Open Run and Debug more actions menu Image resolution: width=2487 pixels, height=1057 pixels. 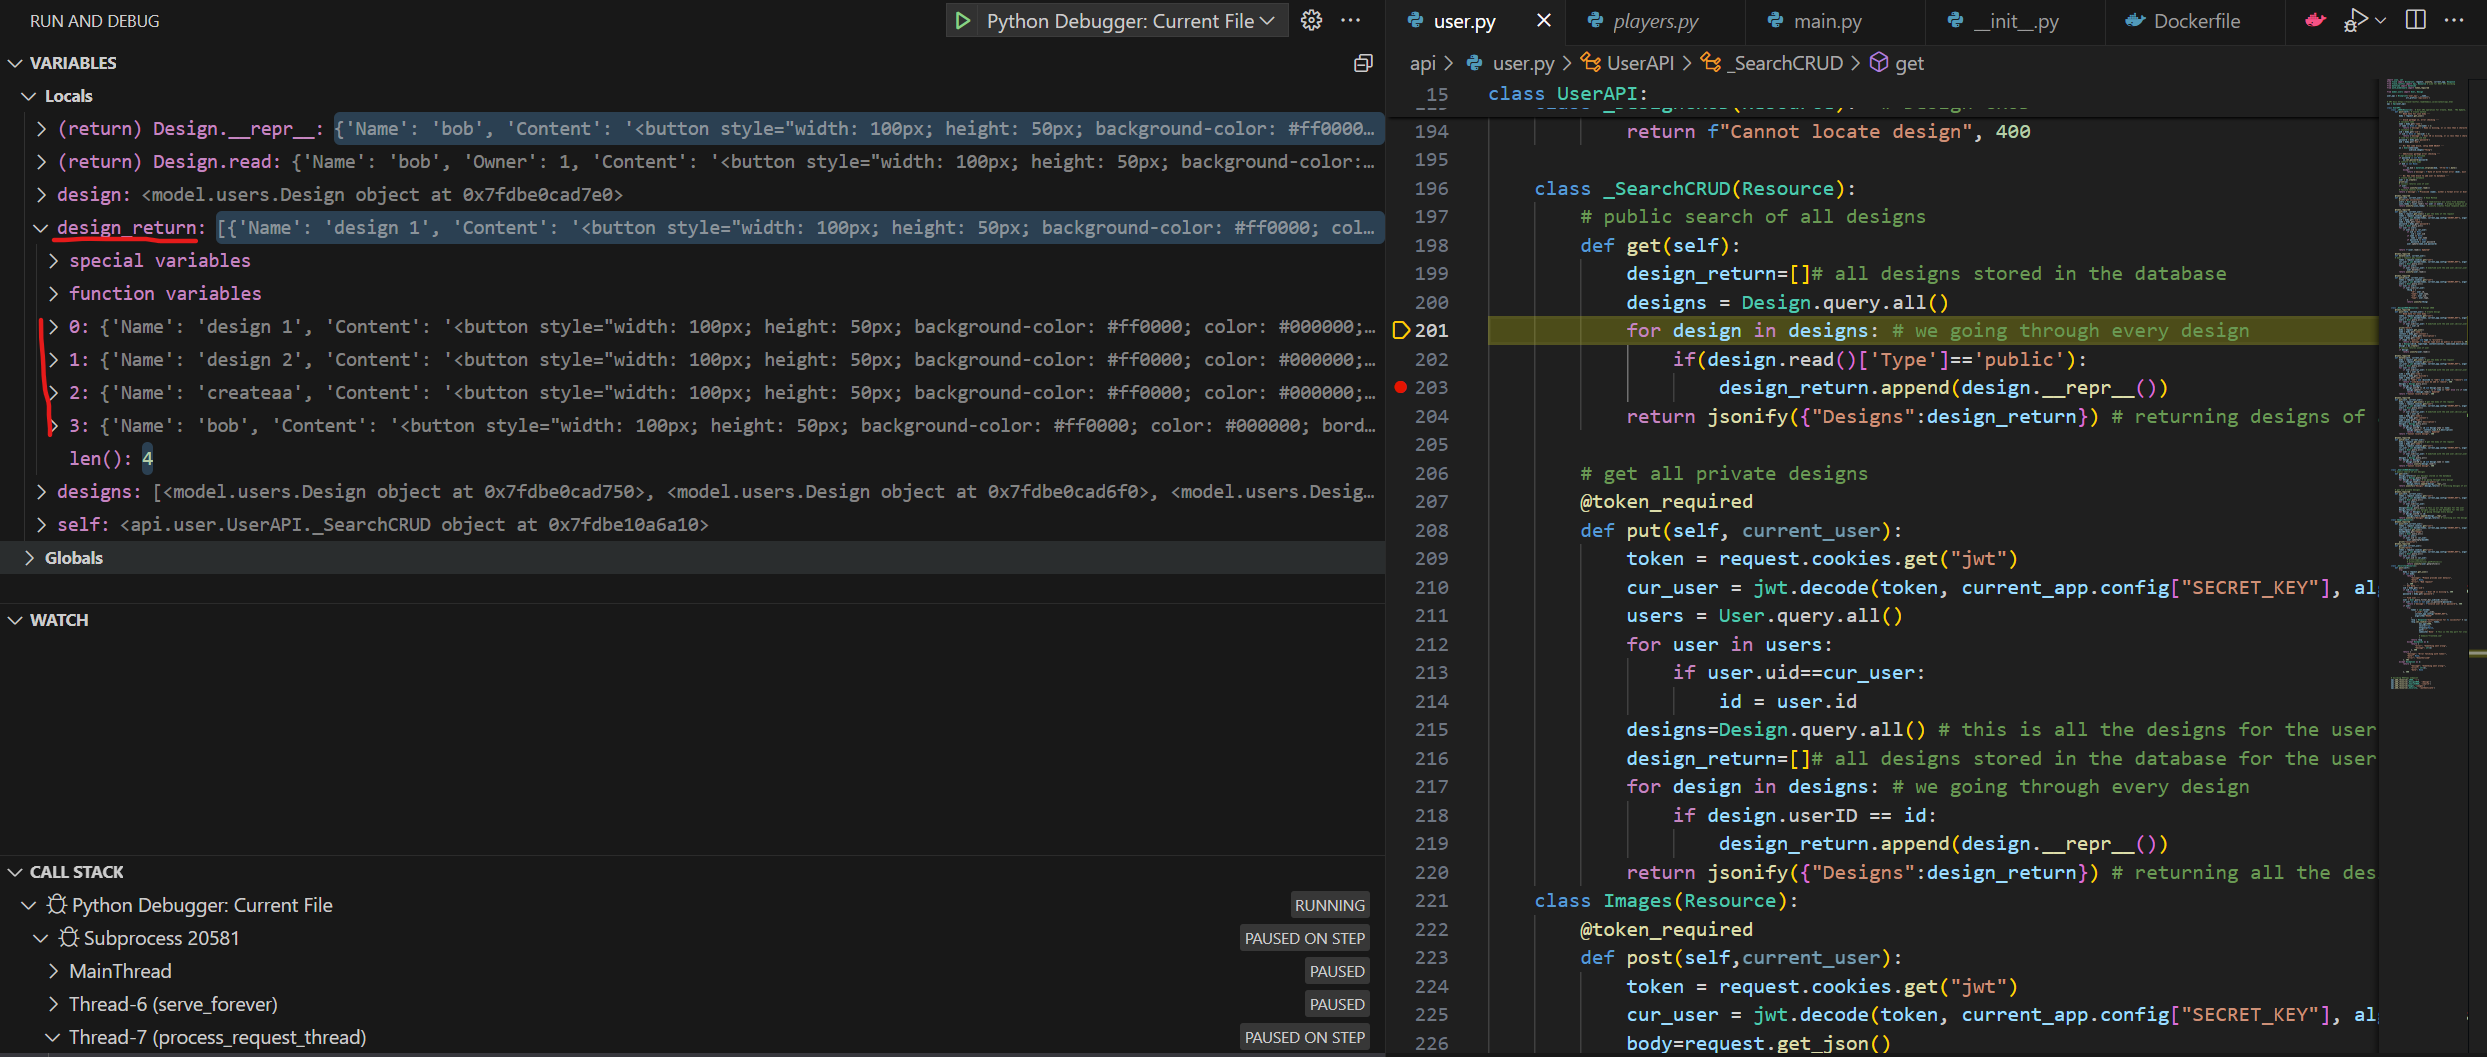[x=1351, y=21]
